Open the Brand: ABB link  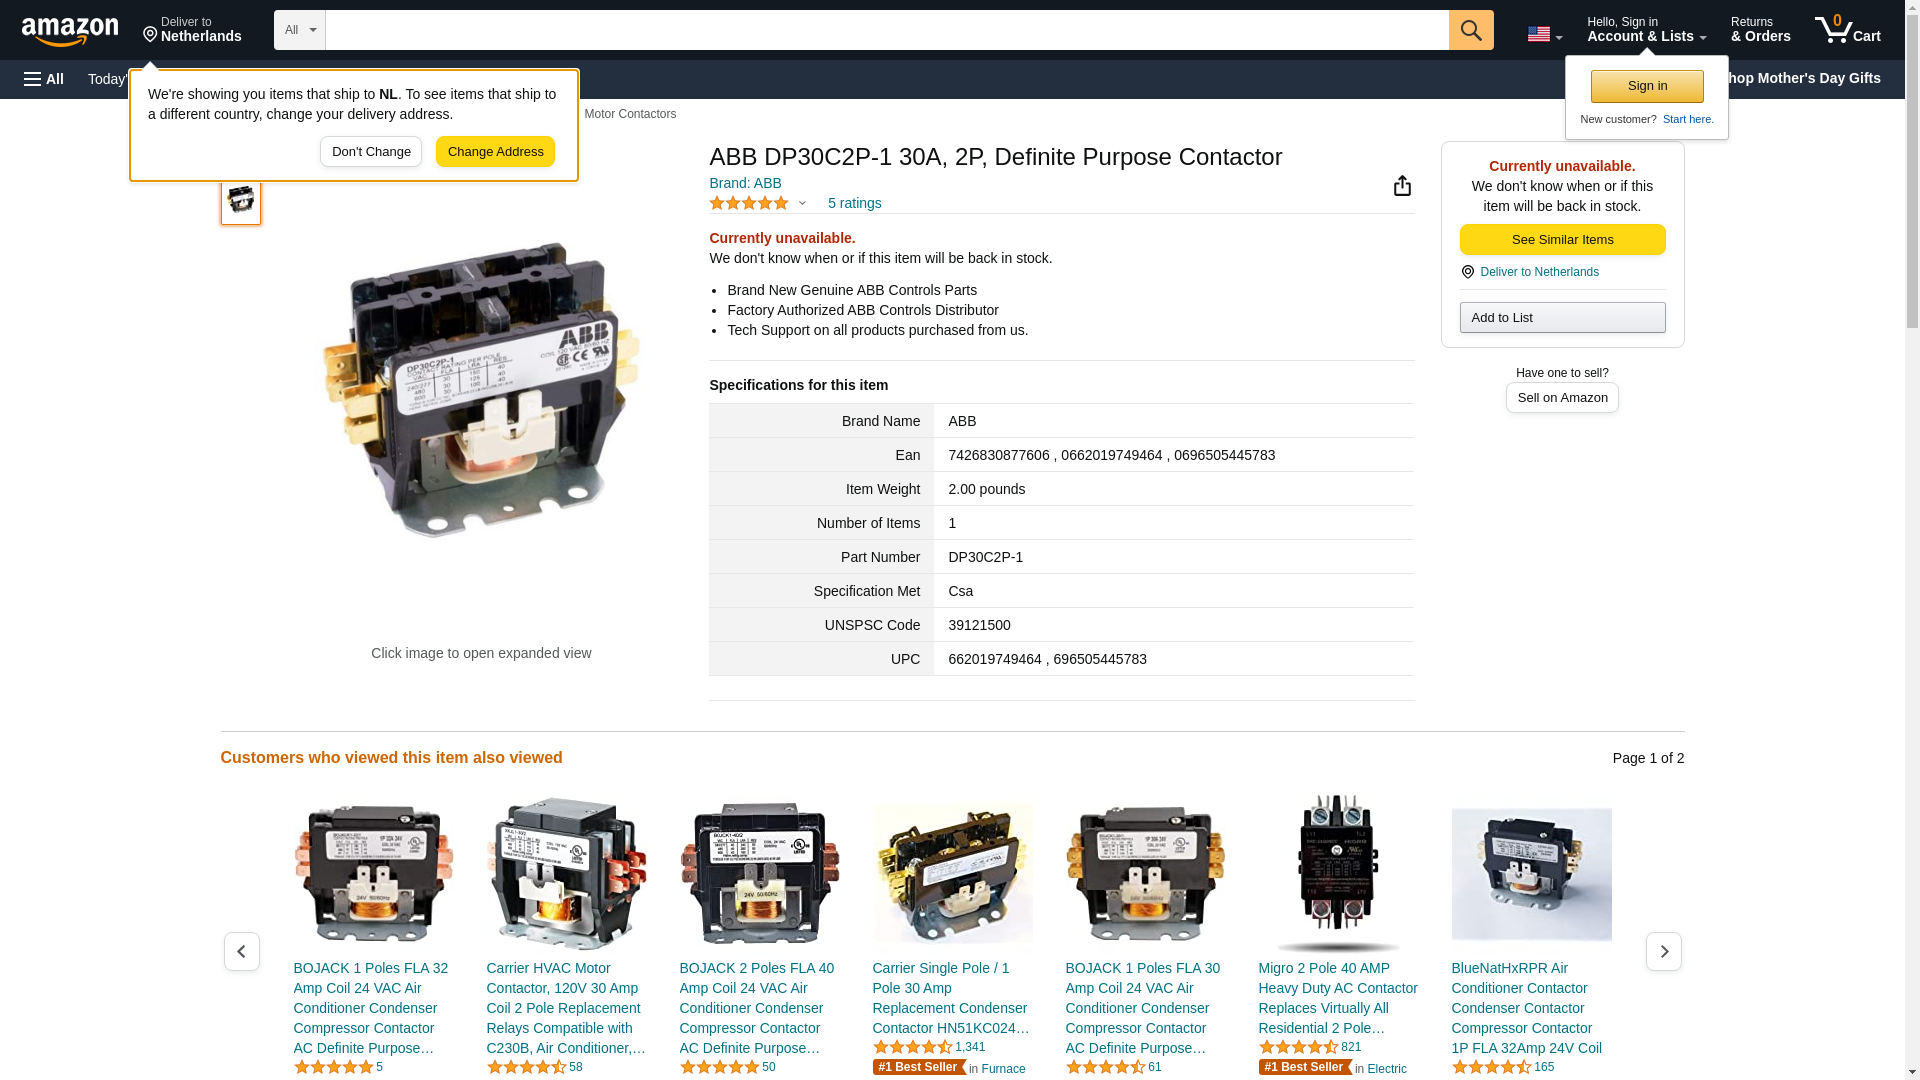(x=745, y=183)
